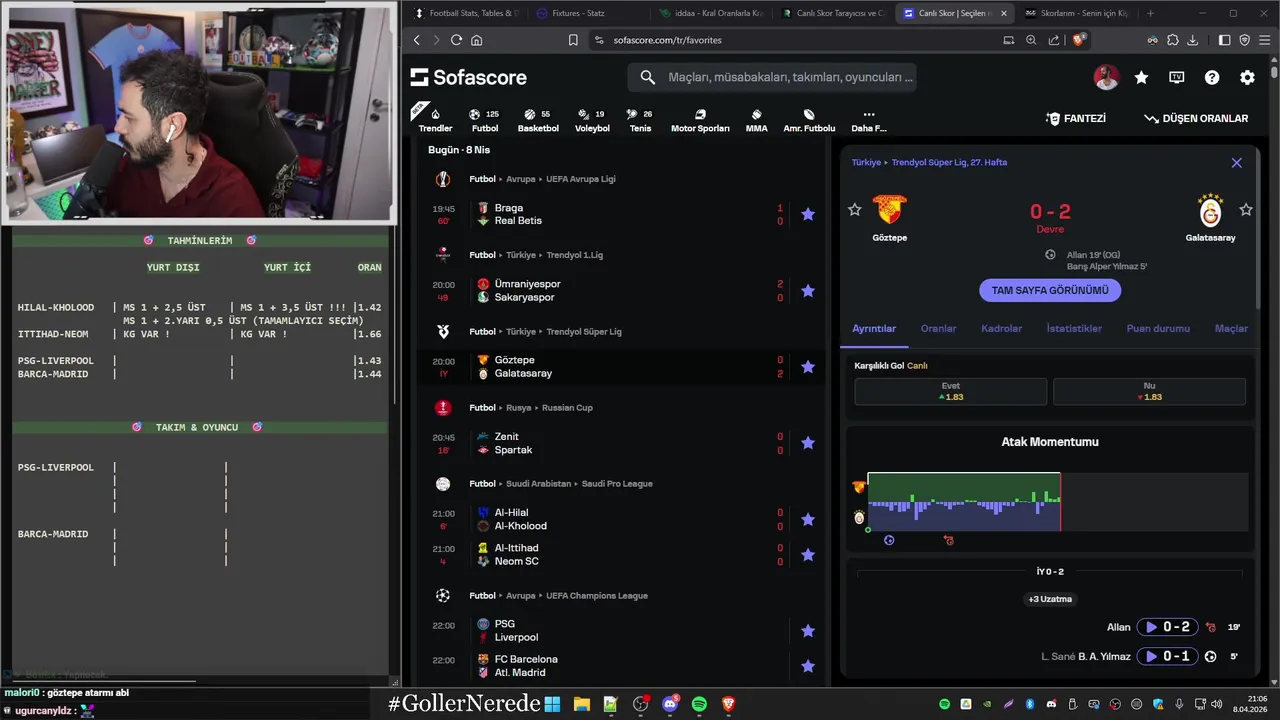1280x720 pixels.
Task: Play the B. A. Yılmaz 0-1 goal video
Action: (1167, 656)
